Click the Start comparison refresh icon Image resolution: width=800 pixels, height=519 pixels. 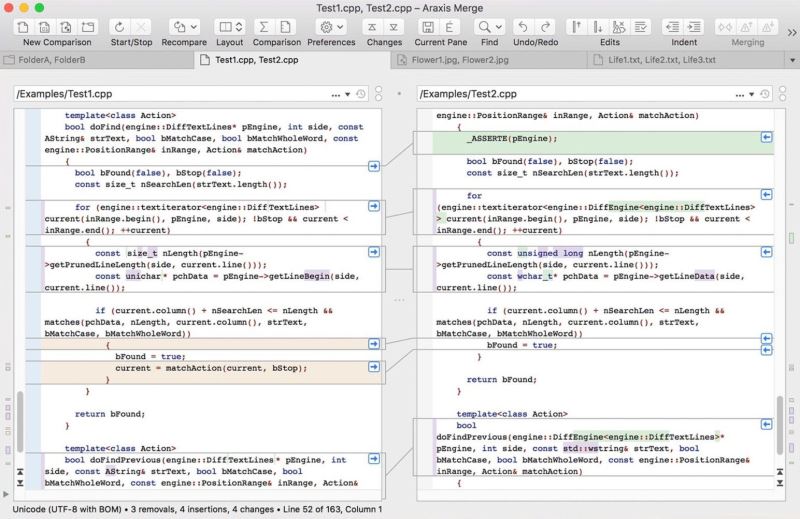(x=119, y=27)
